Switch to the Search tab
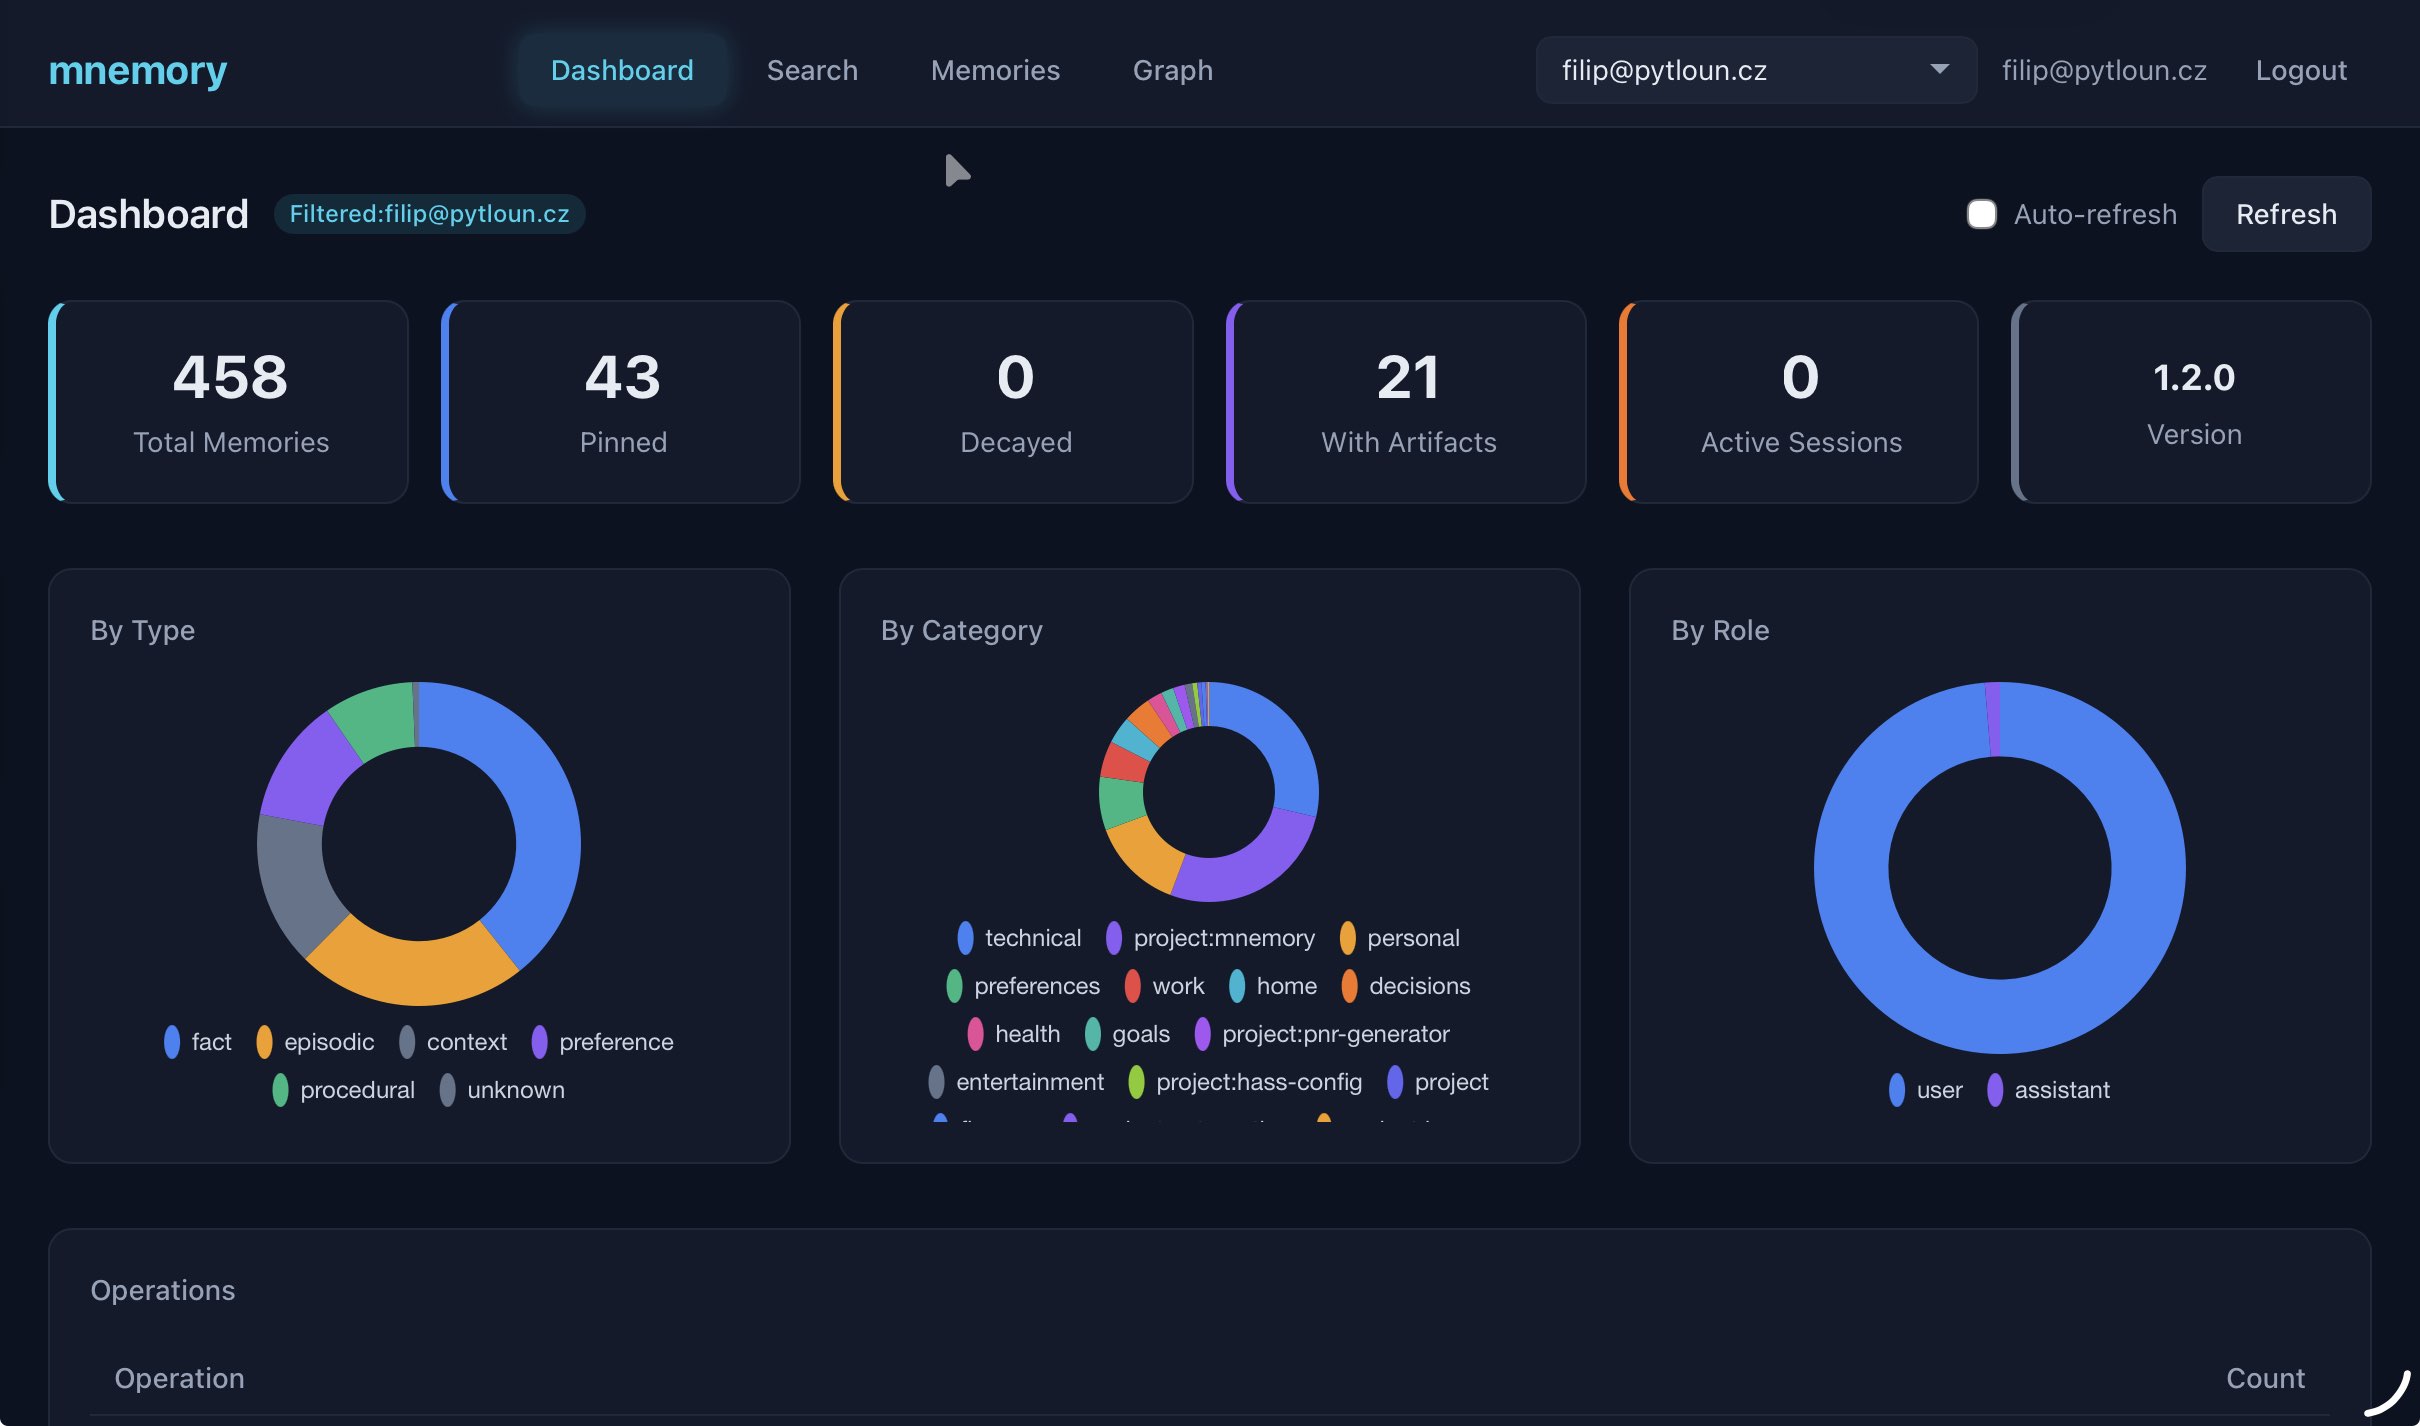The image size is (2420, 1426). click(812, 70)
